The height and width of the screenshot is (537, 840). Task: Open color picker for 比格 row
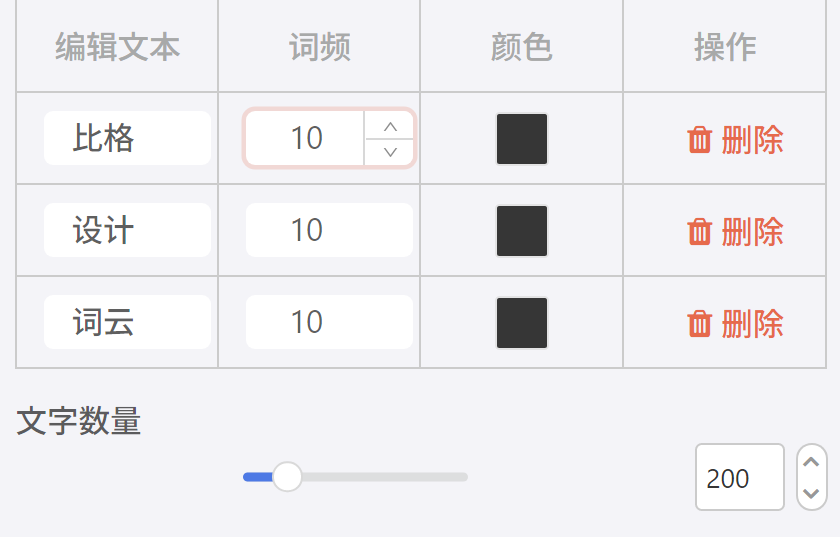(x=522, y=139)
